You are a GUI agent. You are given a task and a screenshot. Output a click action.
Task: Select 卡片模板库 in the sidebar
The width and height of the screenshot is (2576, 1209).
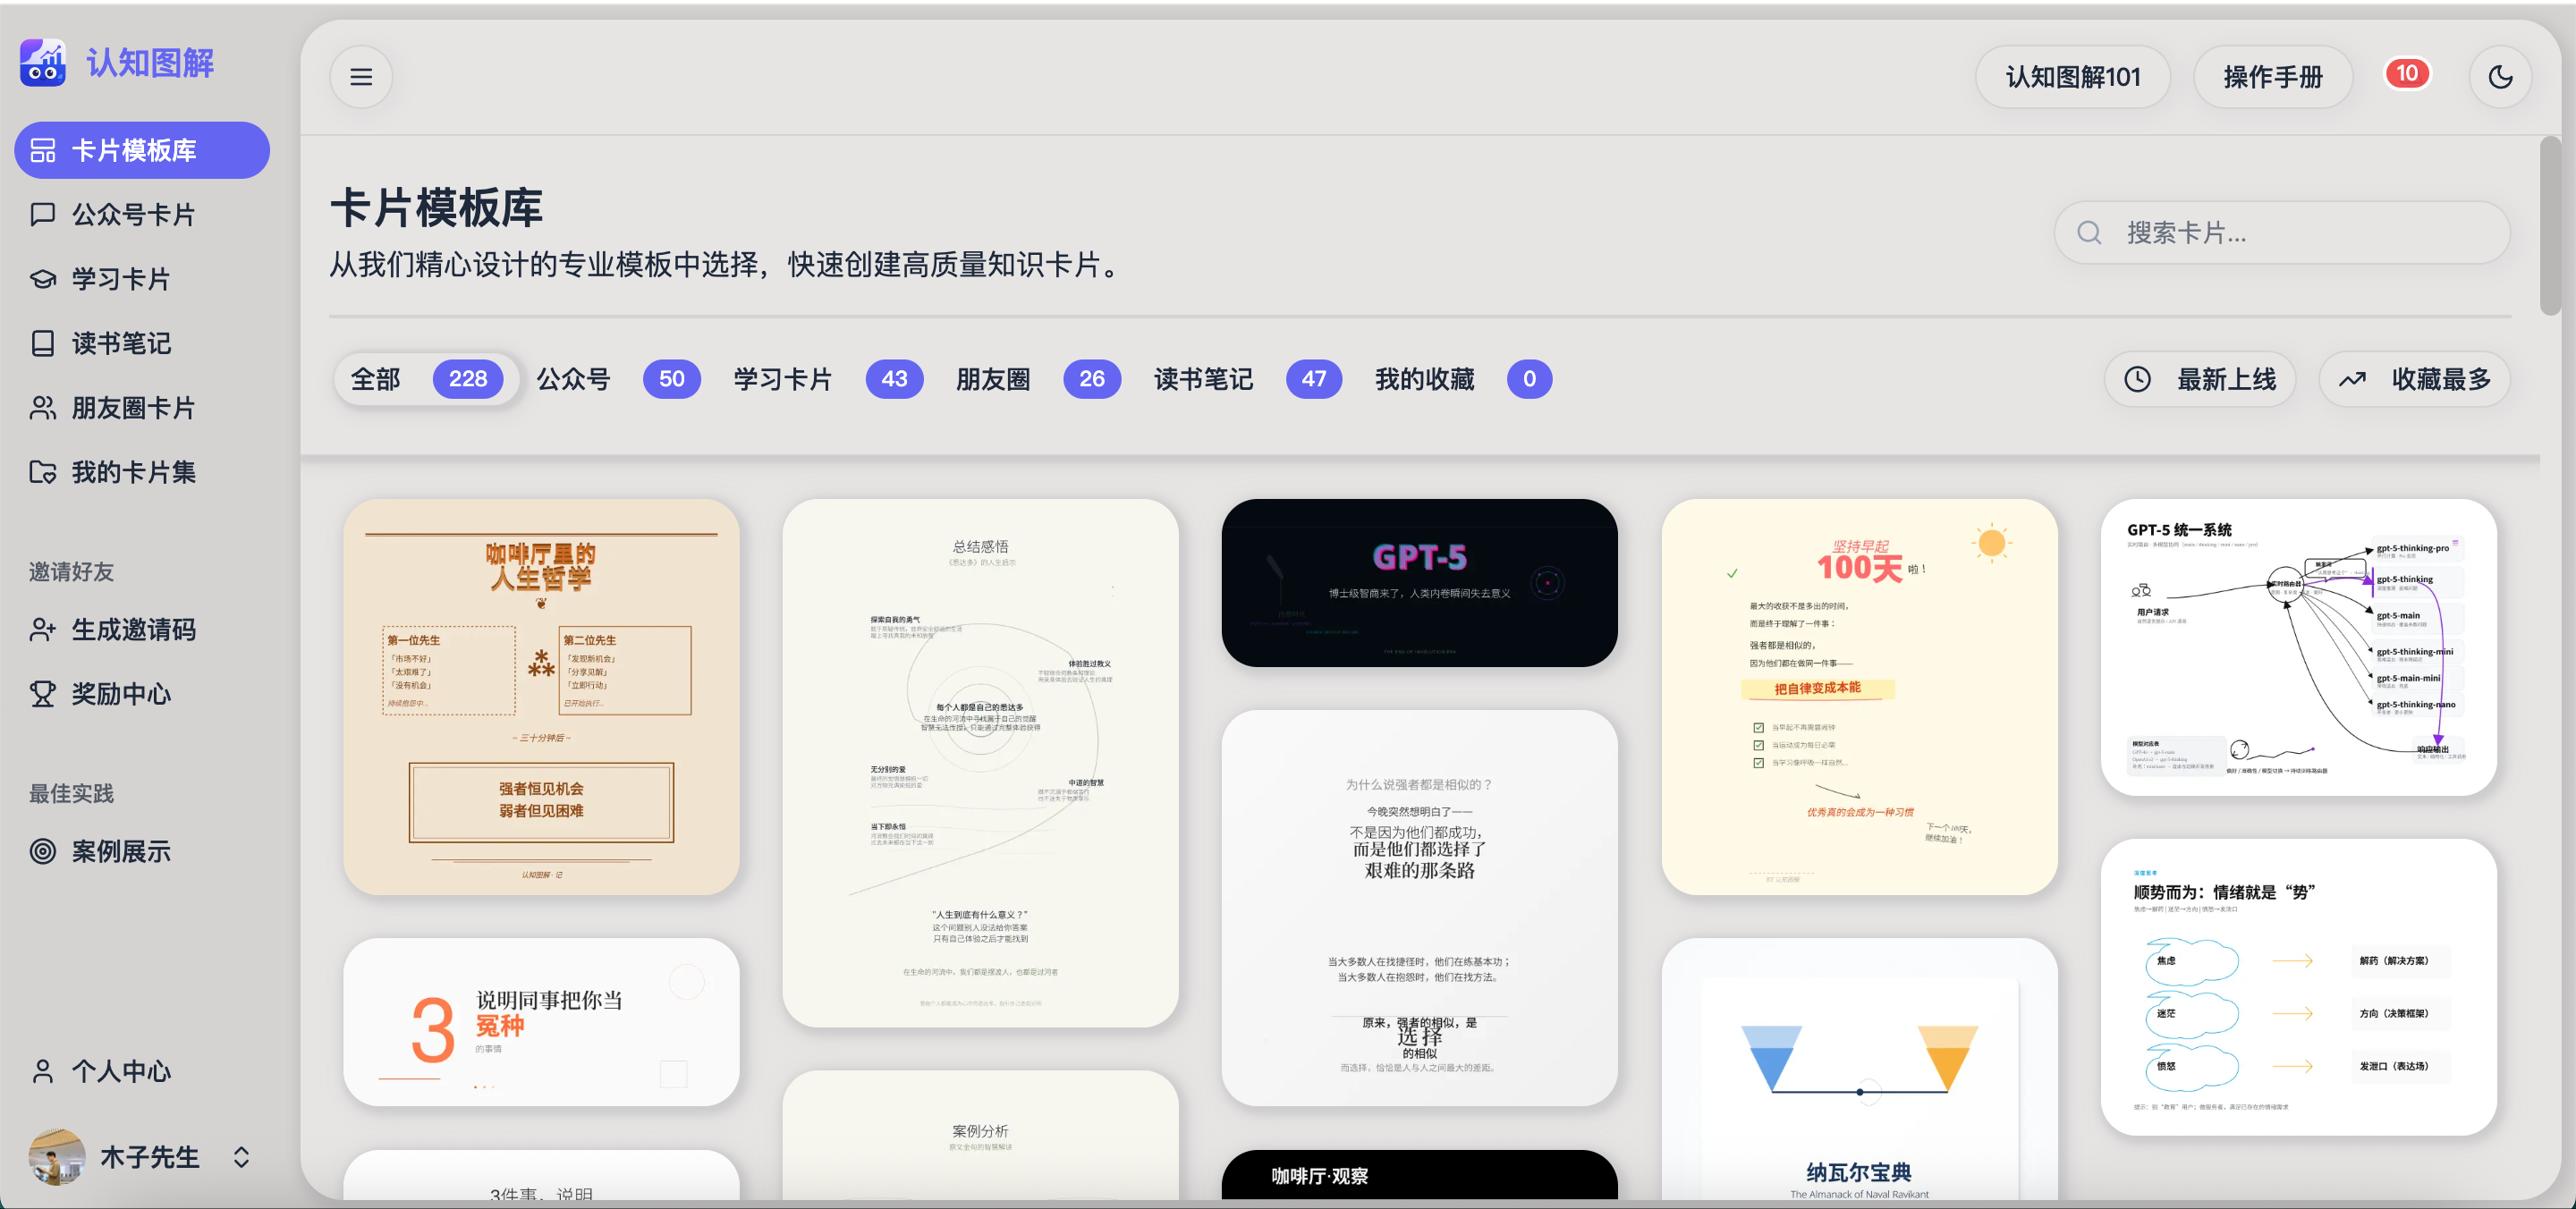click(142, 150)
